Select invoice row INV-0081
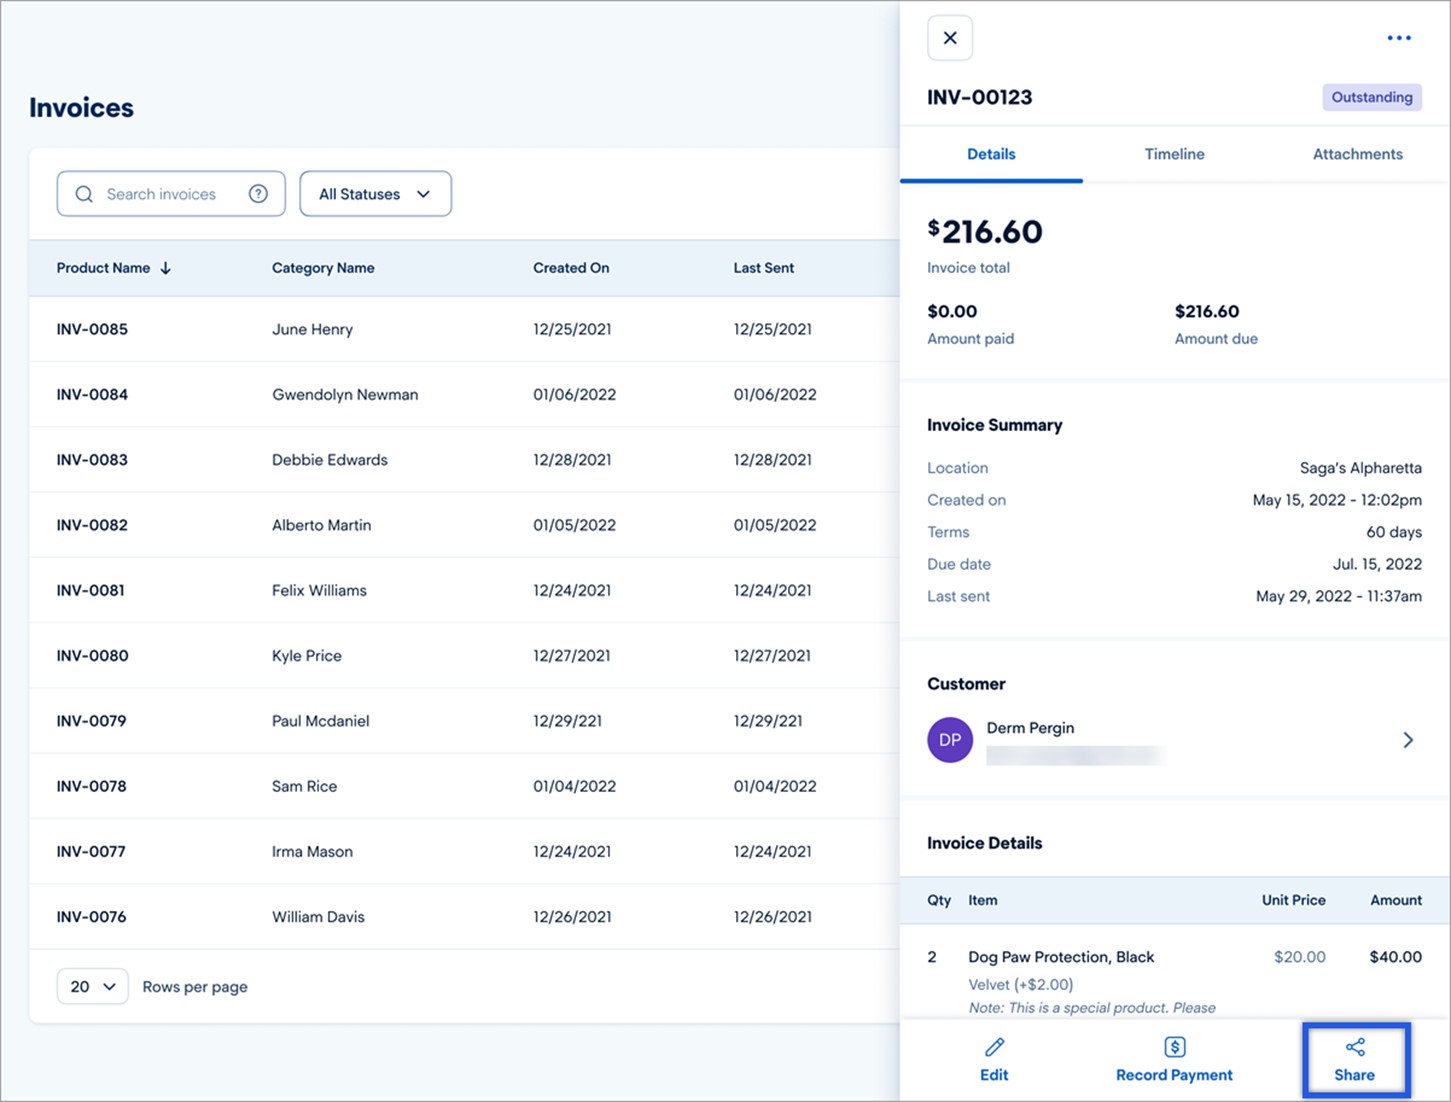 pyautogui.click(x=464, y=590)
